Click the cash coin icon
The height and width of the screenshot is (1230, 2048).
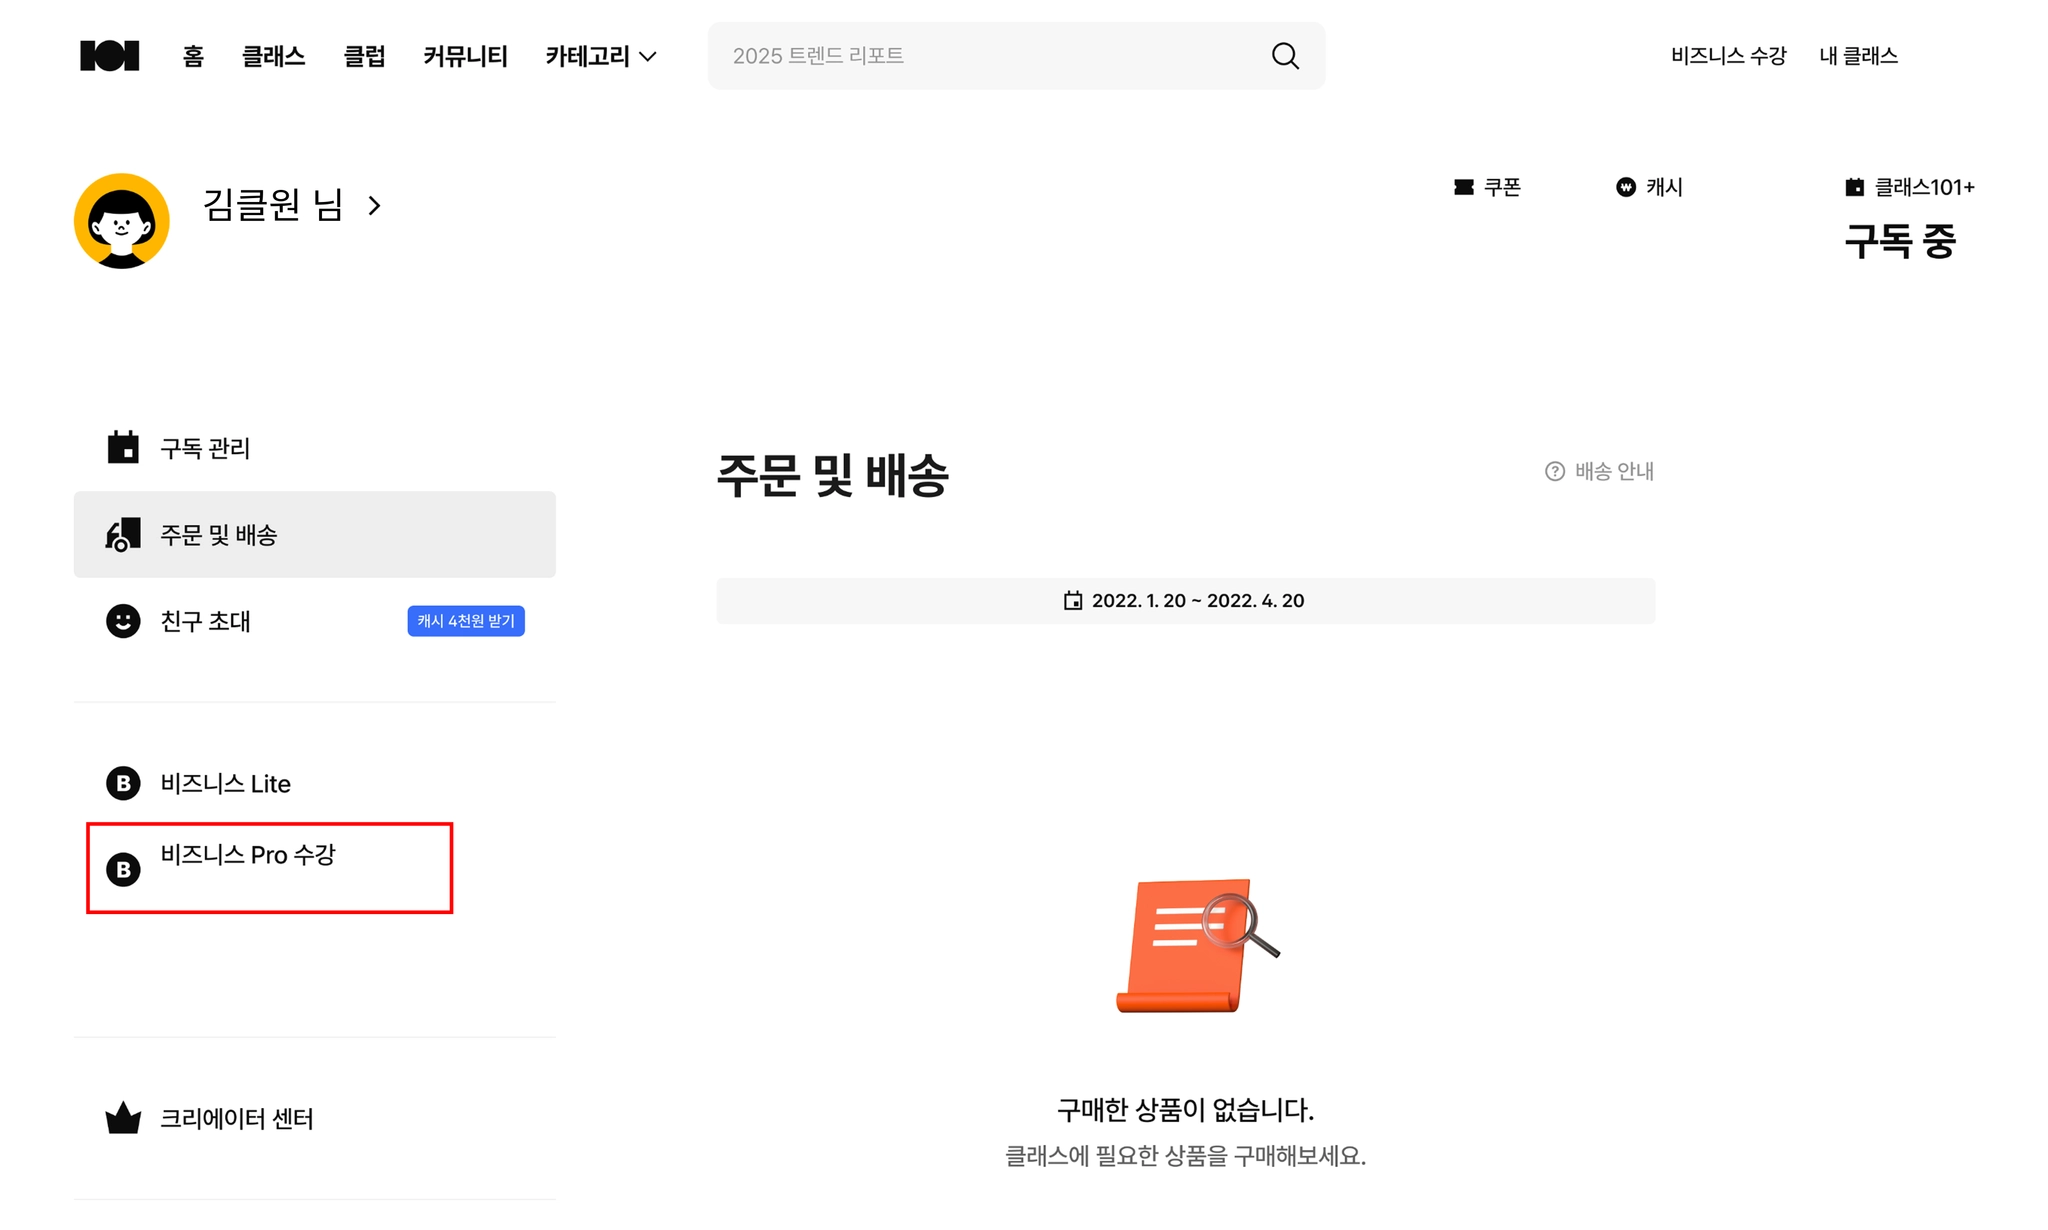[x=1625, y=187]
